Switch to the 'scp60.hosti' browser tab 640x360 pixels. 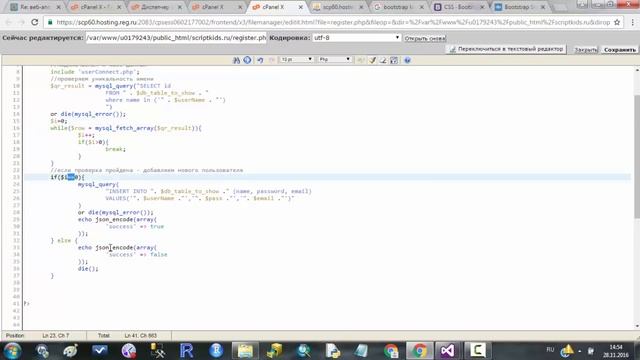pos(338,7)
